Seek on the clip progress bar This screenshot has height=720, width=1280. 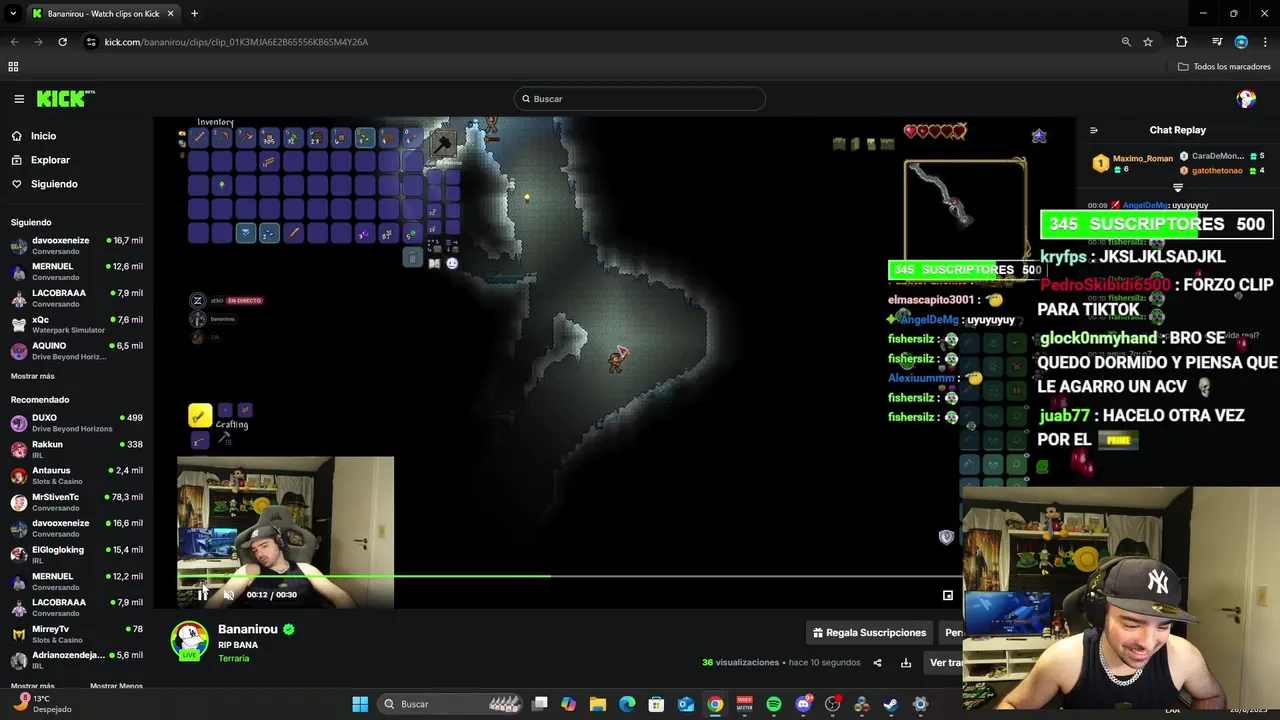click(x=568, y=576)
